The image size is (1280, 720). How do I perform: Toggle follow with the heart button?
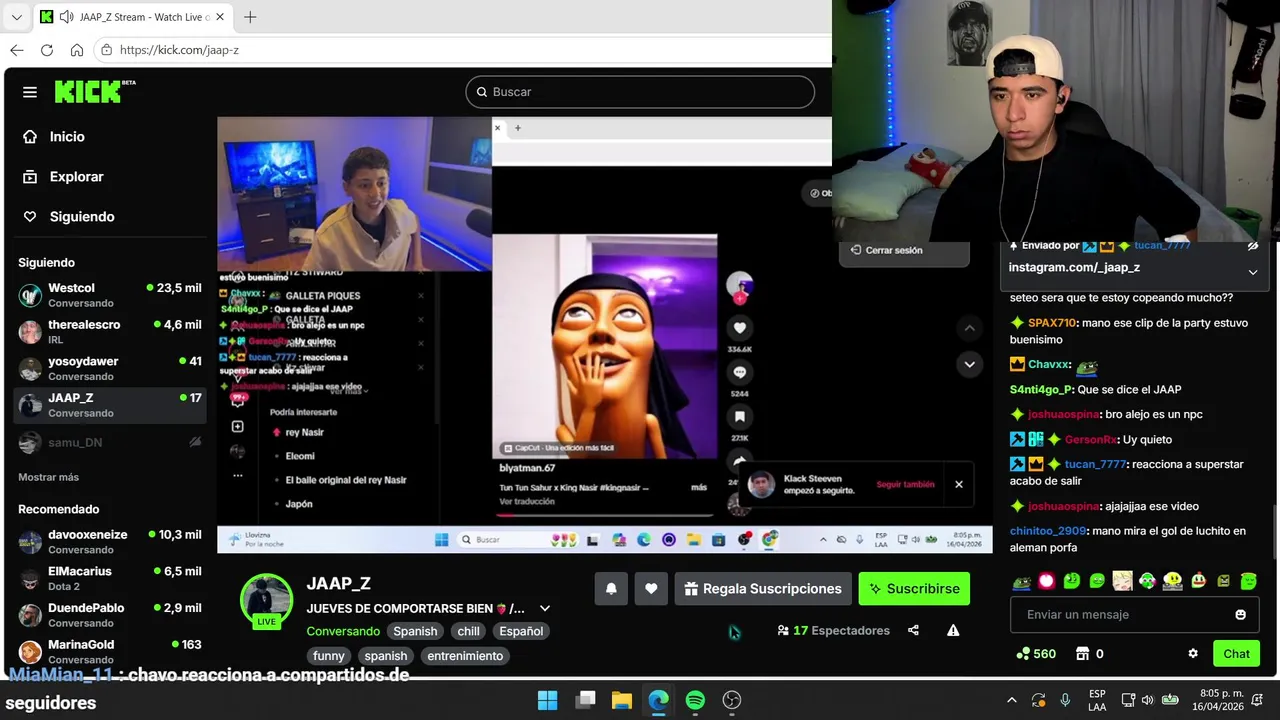click(x=651, y=589)
